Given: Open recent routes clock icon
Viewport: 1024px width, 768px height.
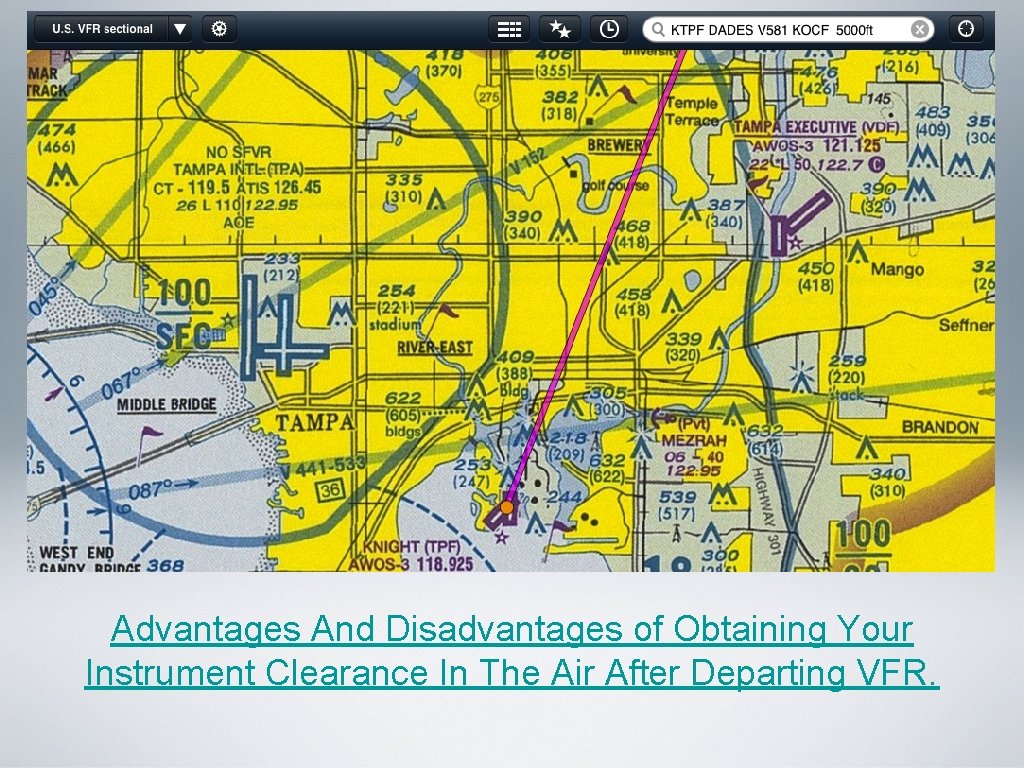Looking at the screenshot, I should (609, 29).
